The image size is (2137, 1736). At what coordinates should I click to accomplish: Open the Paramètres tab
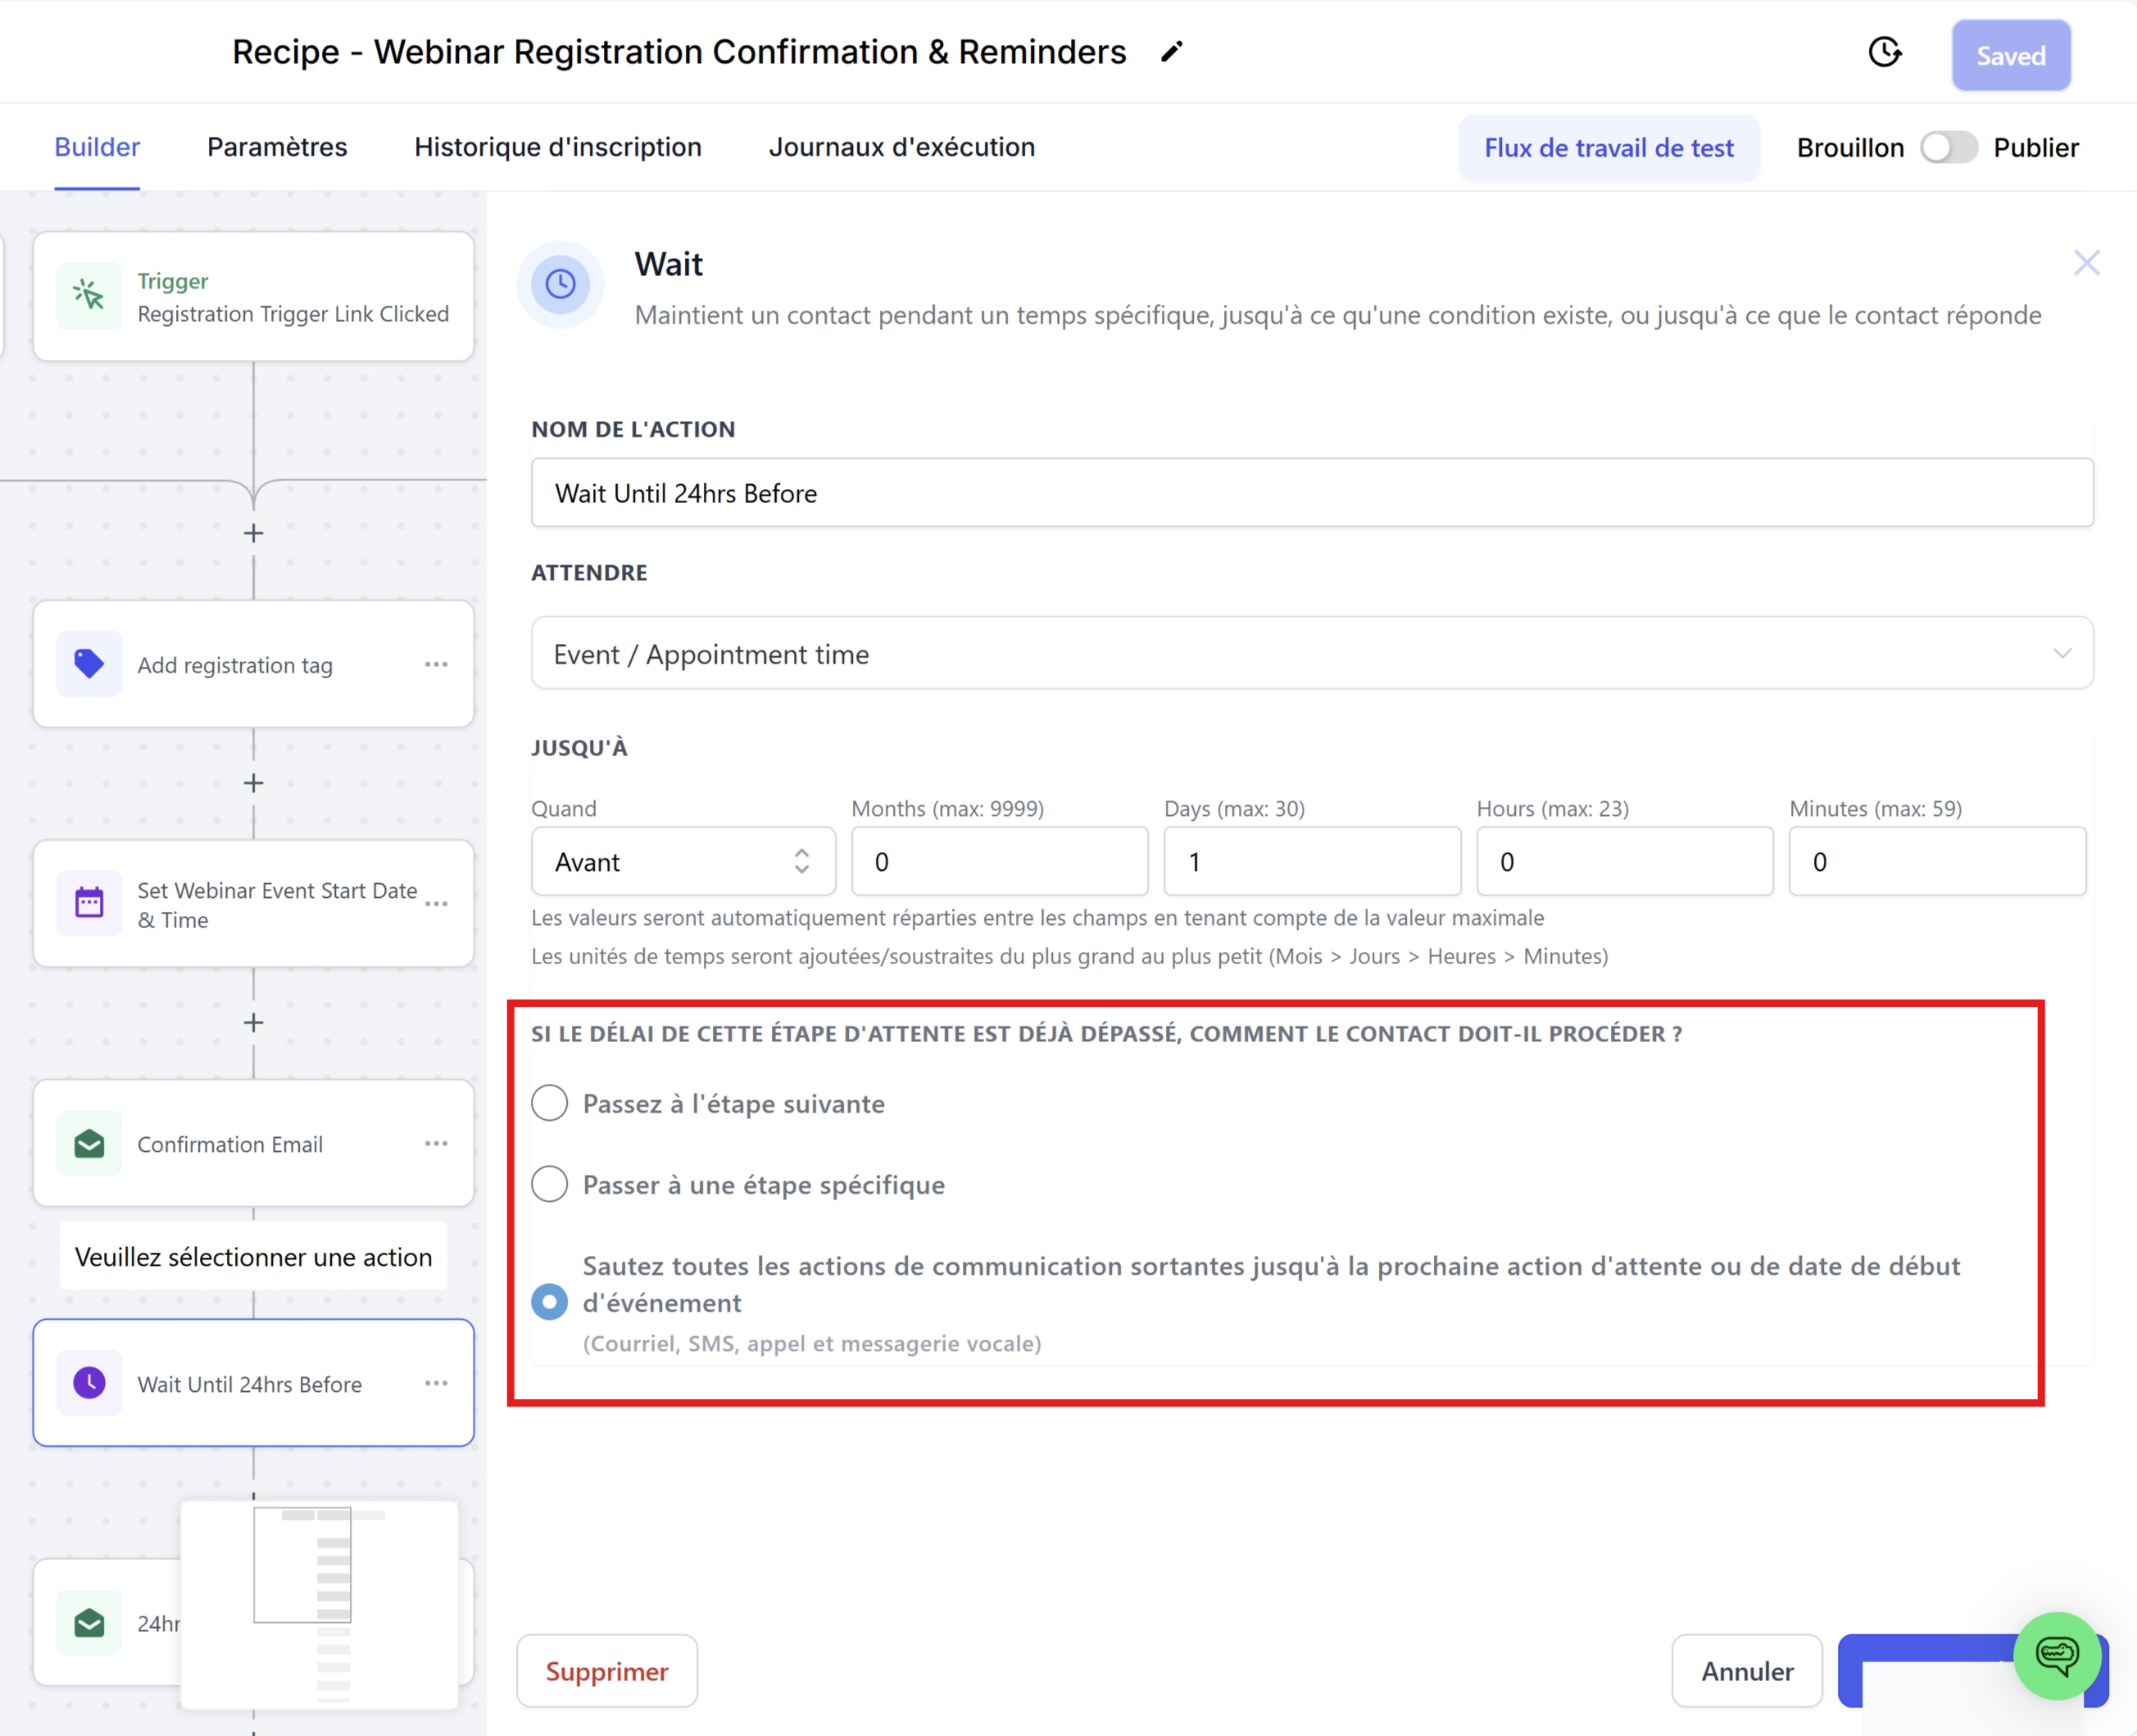click(x=277, y=147)
